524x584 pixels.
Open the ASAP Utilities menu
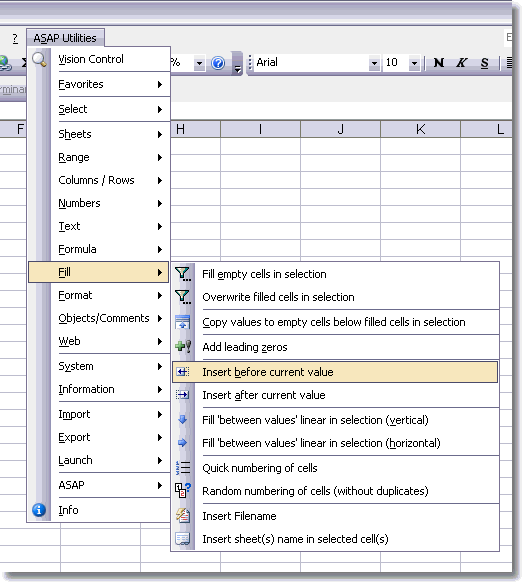click(65, 38)
